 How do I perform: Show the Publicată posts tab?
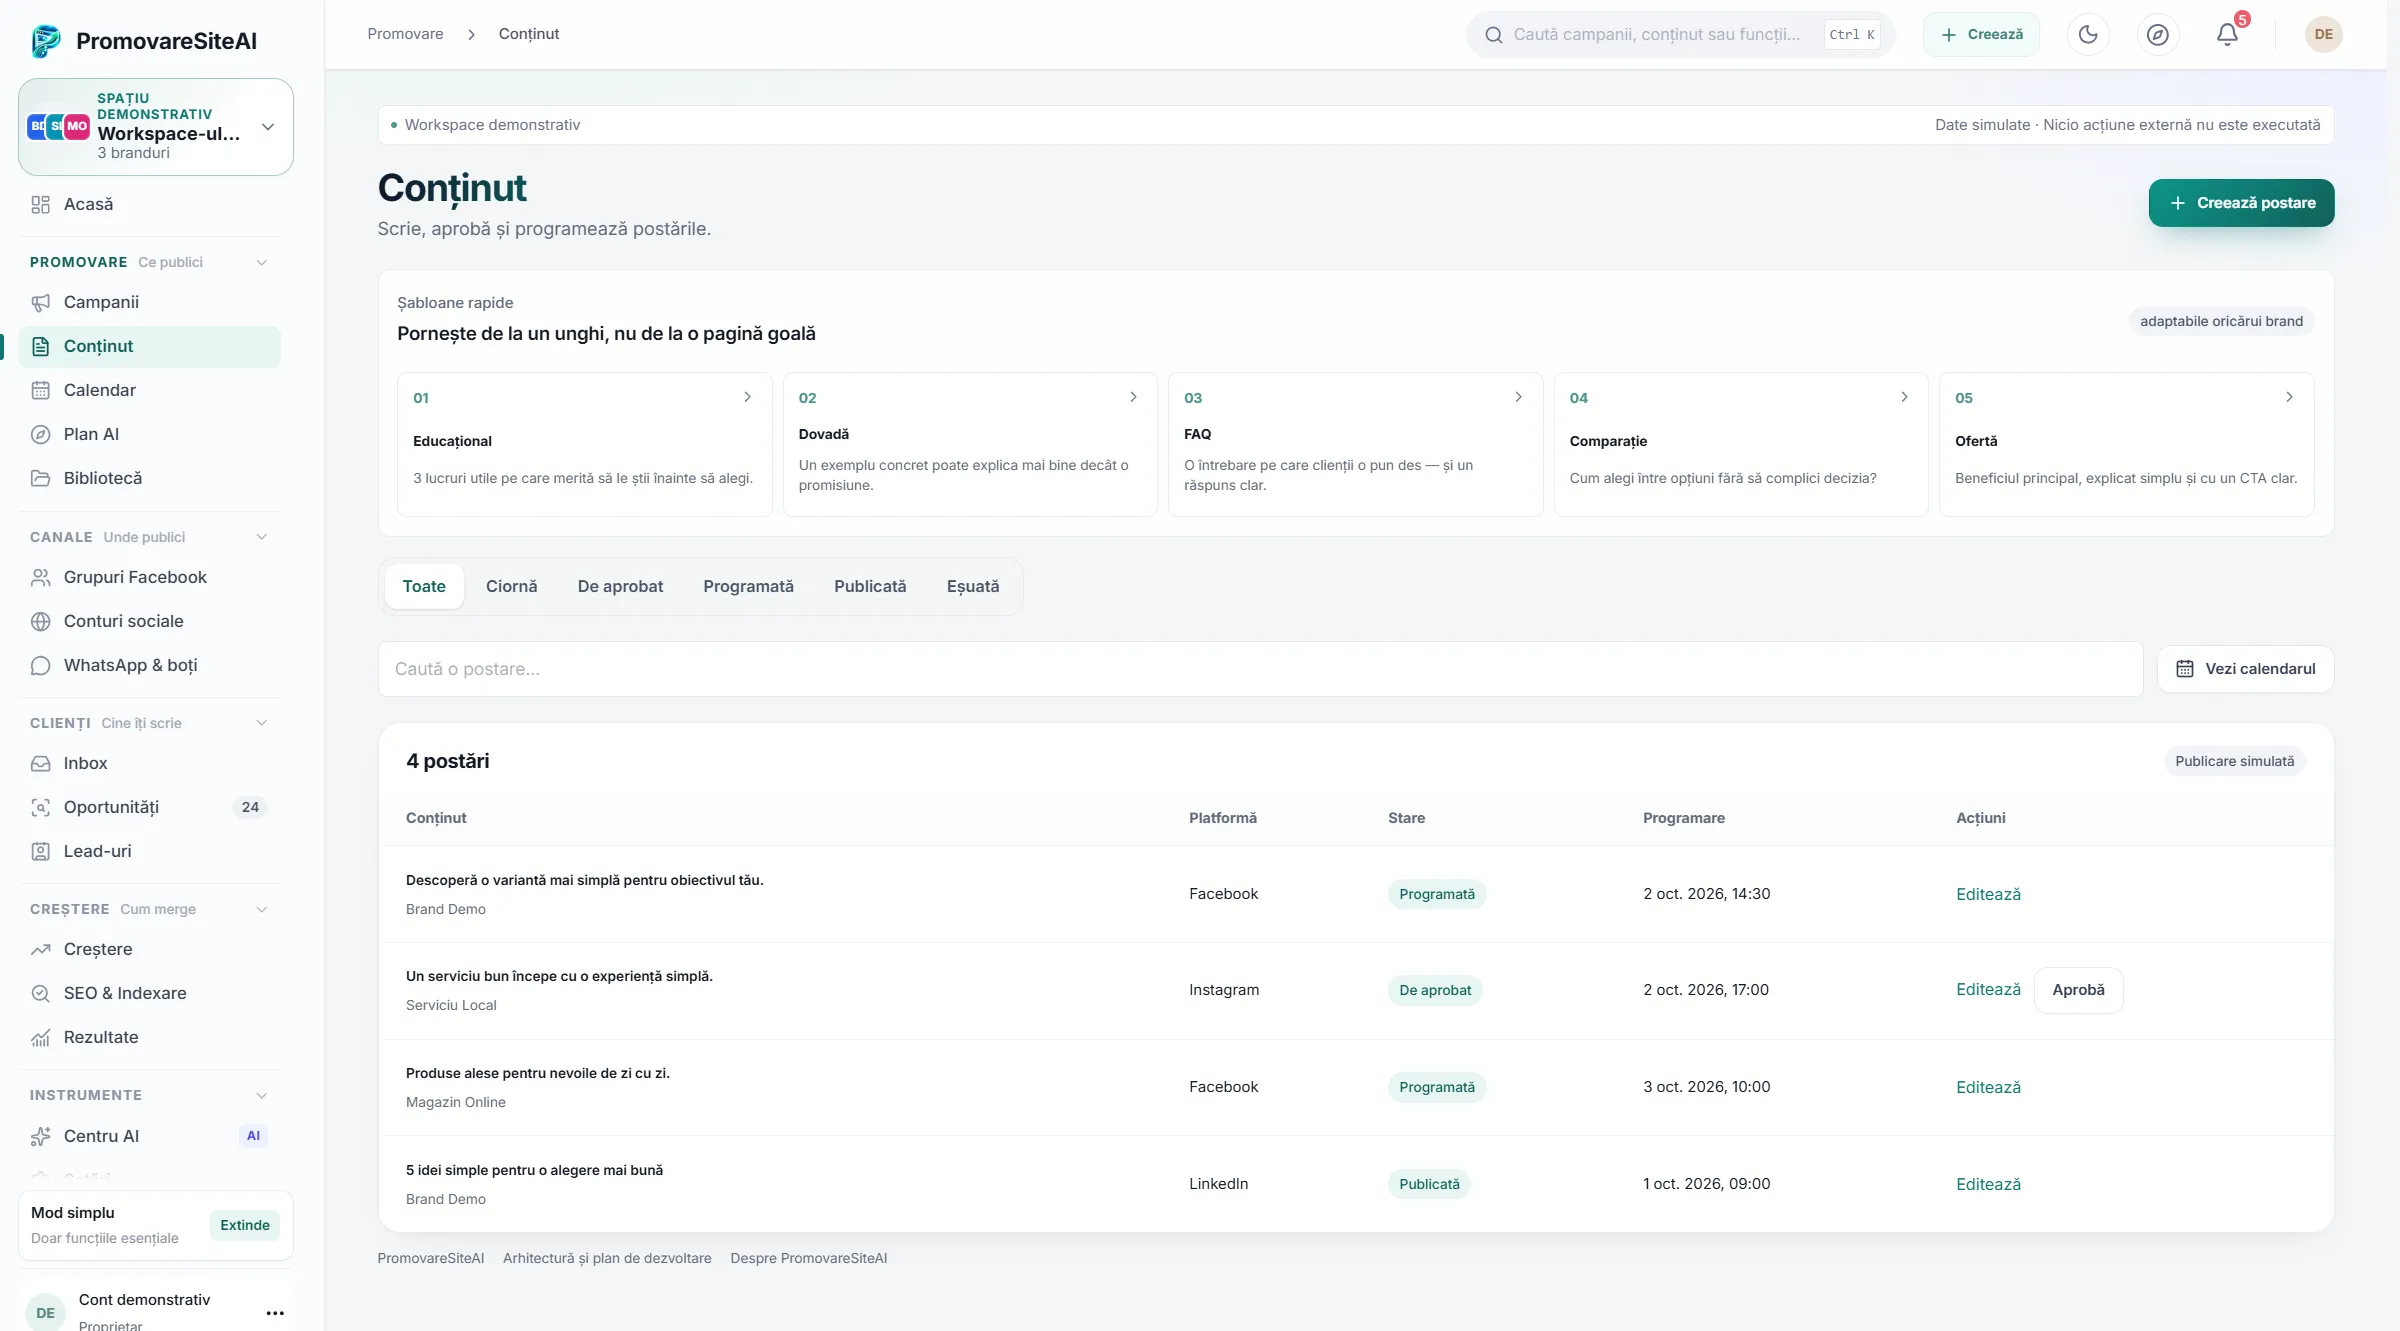(x=870, y=586)
